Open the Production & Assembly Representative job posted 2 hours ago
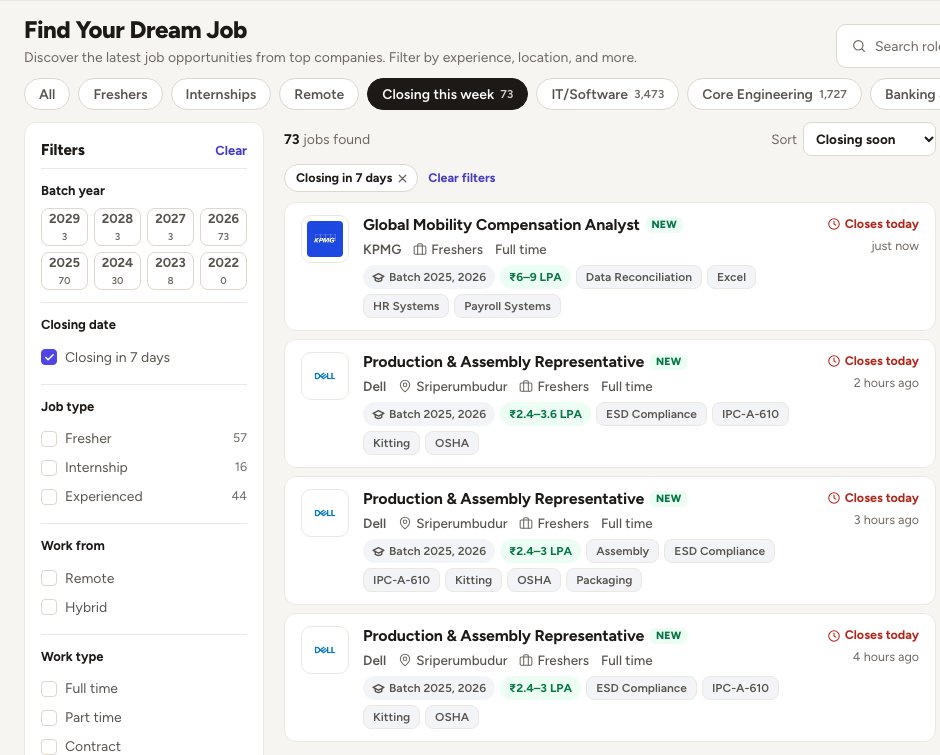 pyautogui.click(x=504, y=362)
